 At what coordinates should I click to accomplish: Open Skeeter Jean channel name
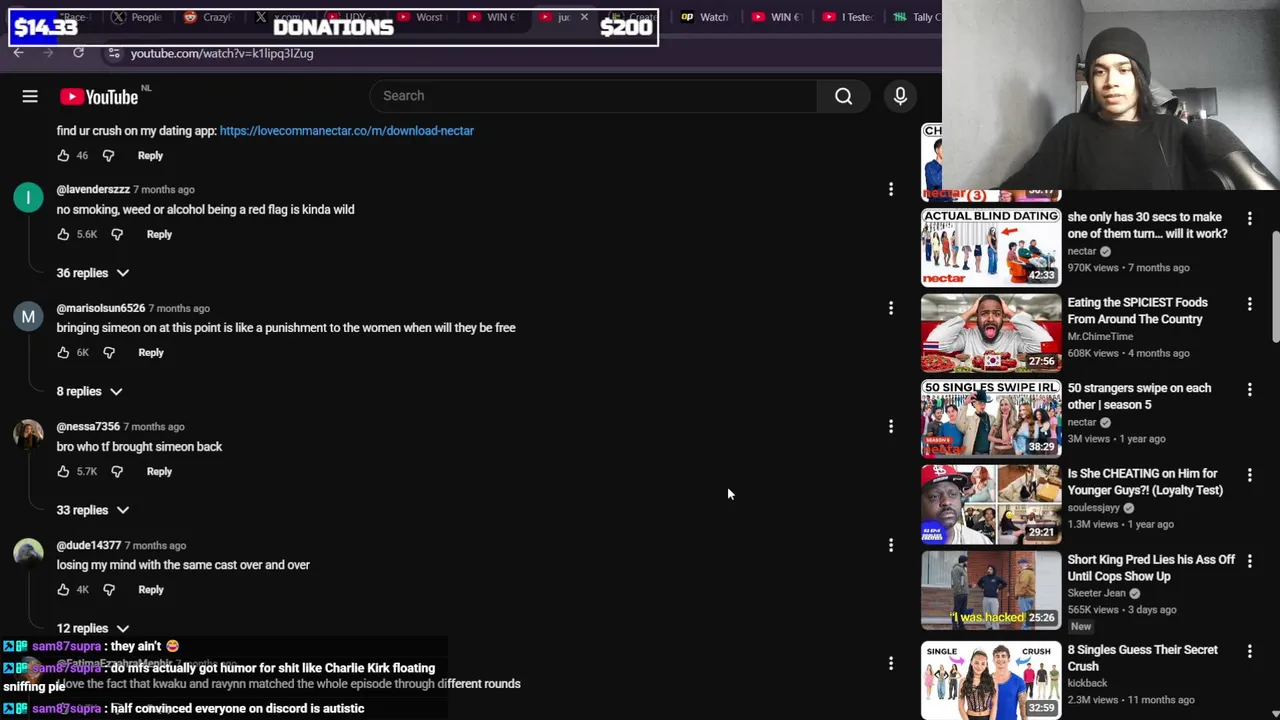pos(1097,593)
